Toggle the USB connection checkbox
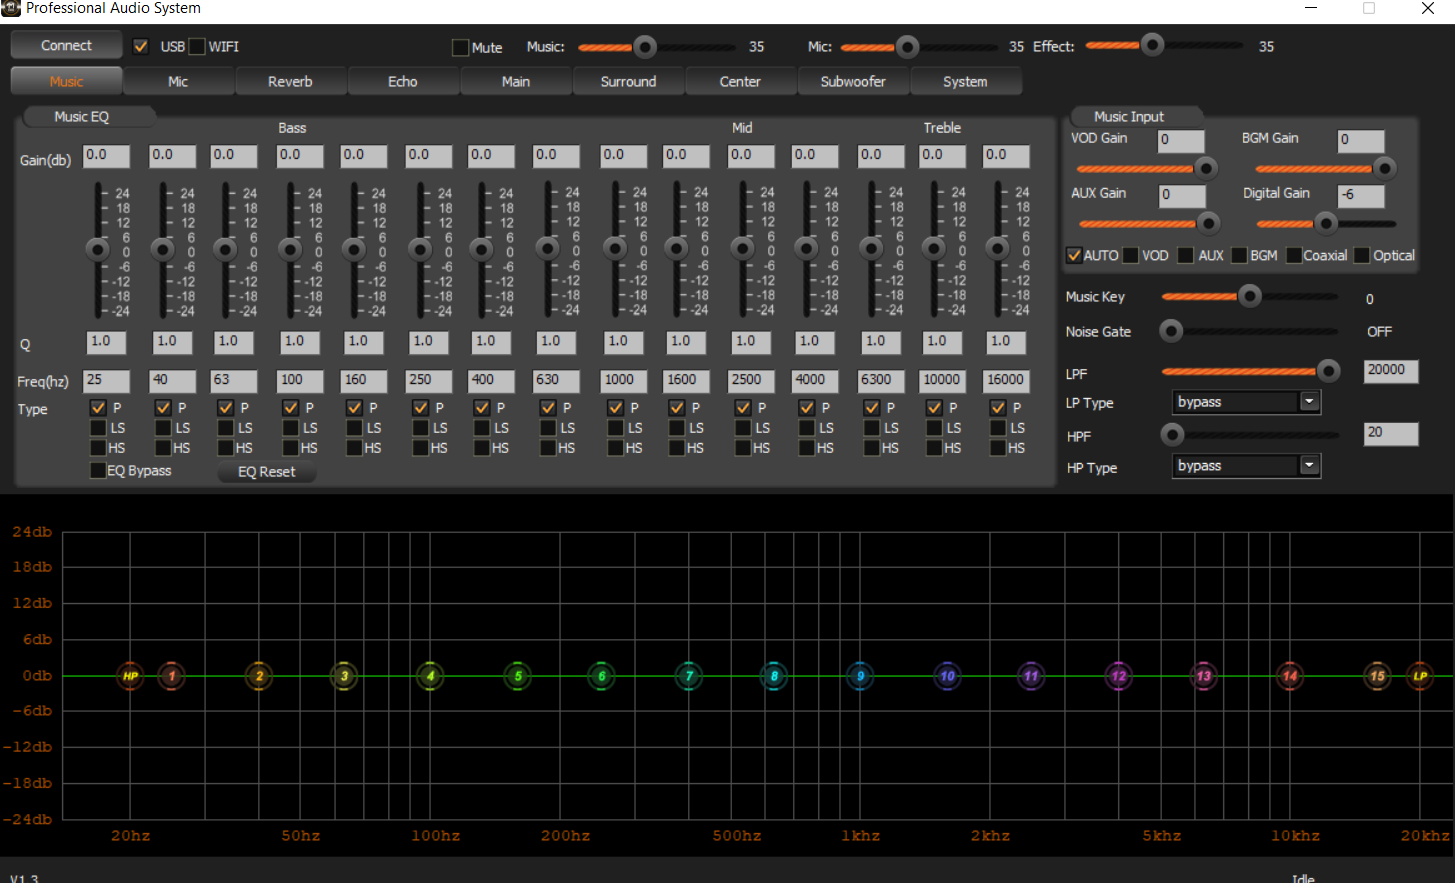This screenshot has height=883, width=1455. pyautogui.click(x=141, y=46)
